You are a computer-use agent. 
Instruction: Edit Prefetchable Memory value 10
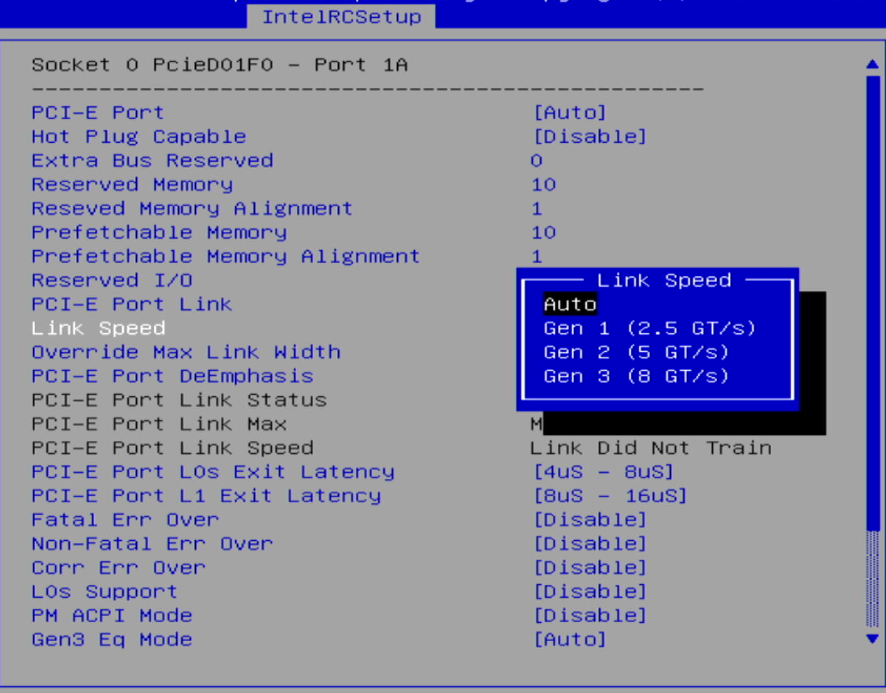(x=543, y=232)
